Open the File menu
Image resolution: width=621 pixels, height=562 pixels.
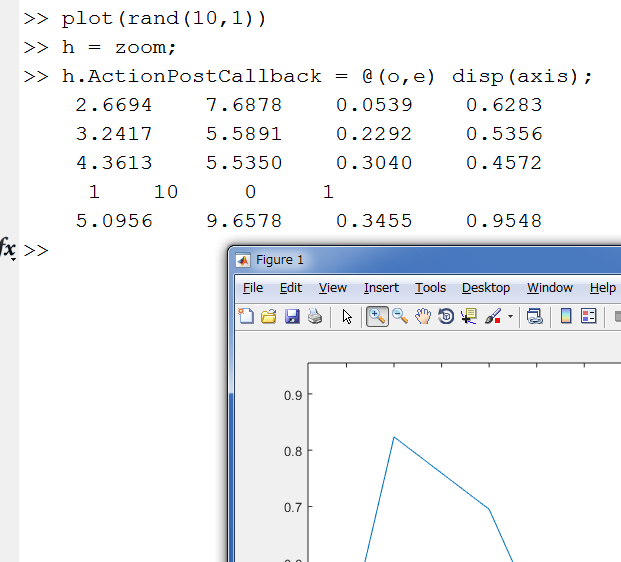click(x=253, y=288)
